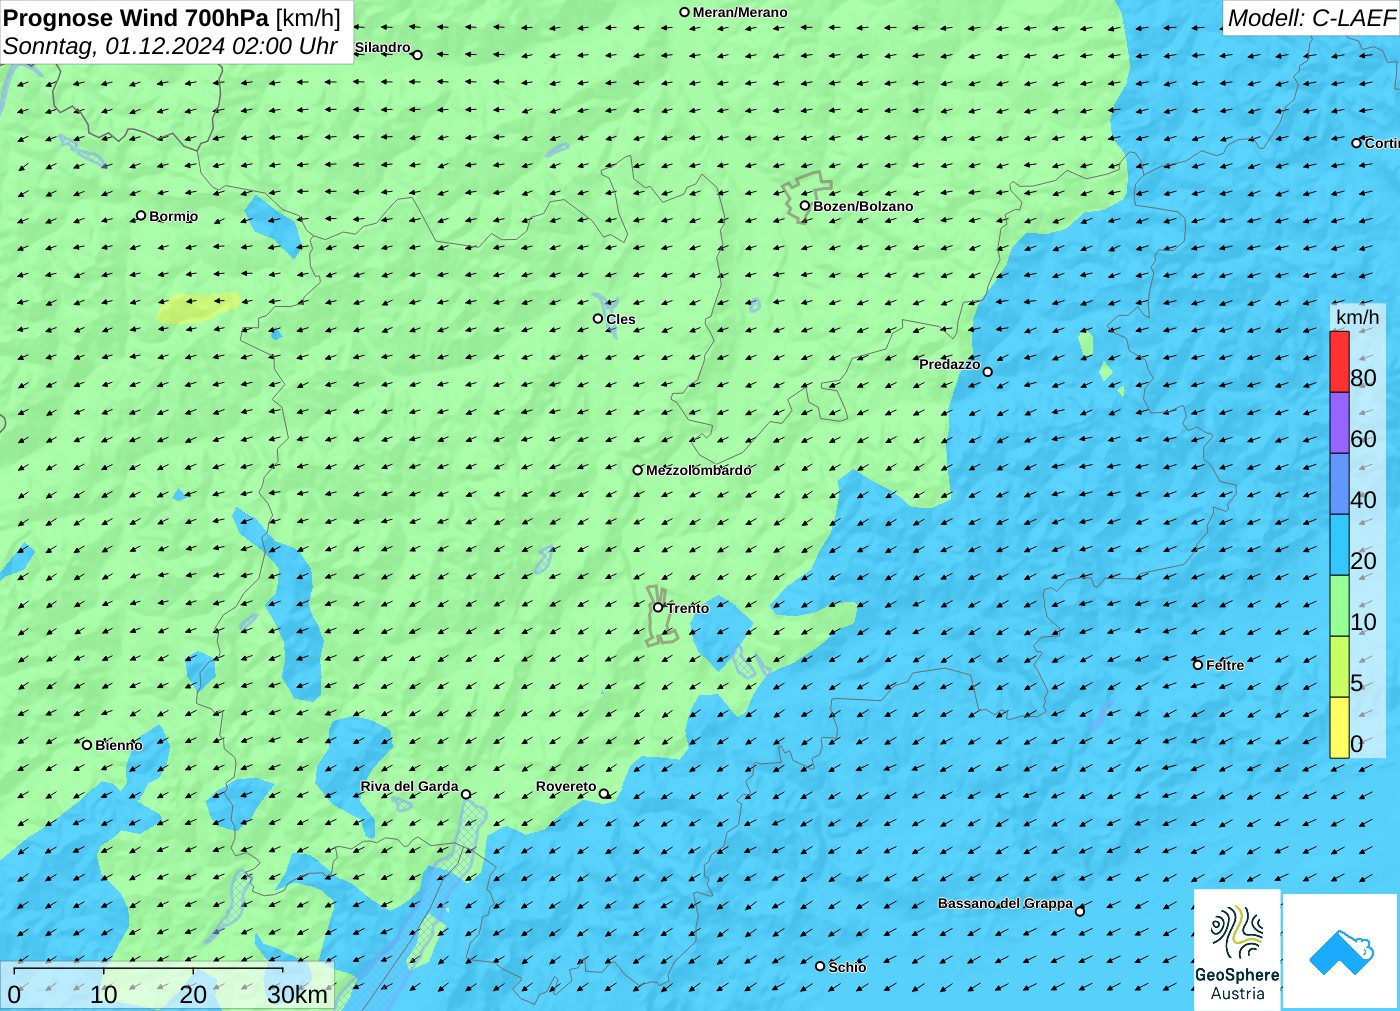Screen dimensions: 1400x1011
Task: Click the Meran/Merano location marker
Action: click(685, 12)
